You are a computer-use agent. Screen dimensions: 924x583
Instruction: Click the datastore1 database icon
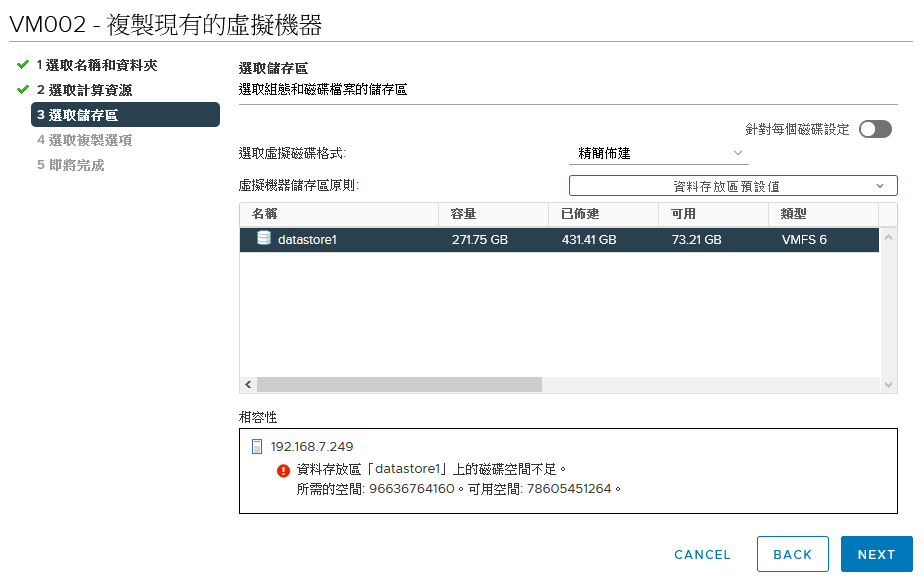264,238
